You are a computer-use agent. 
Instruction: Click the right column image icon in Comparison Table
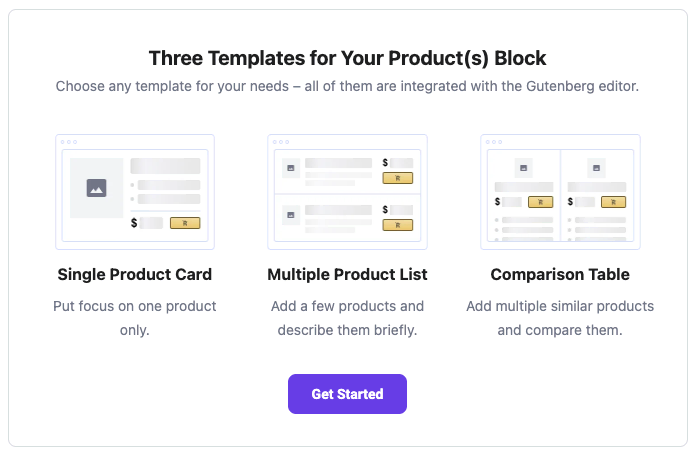click(597, 168)
